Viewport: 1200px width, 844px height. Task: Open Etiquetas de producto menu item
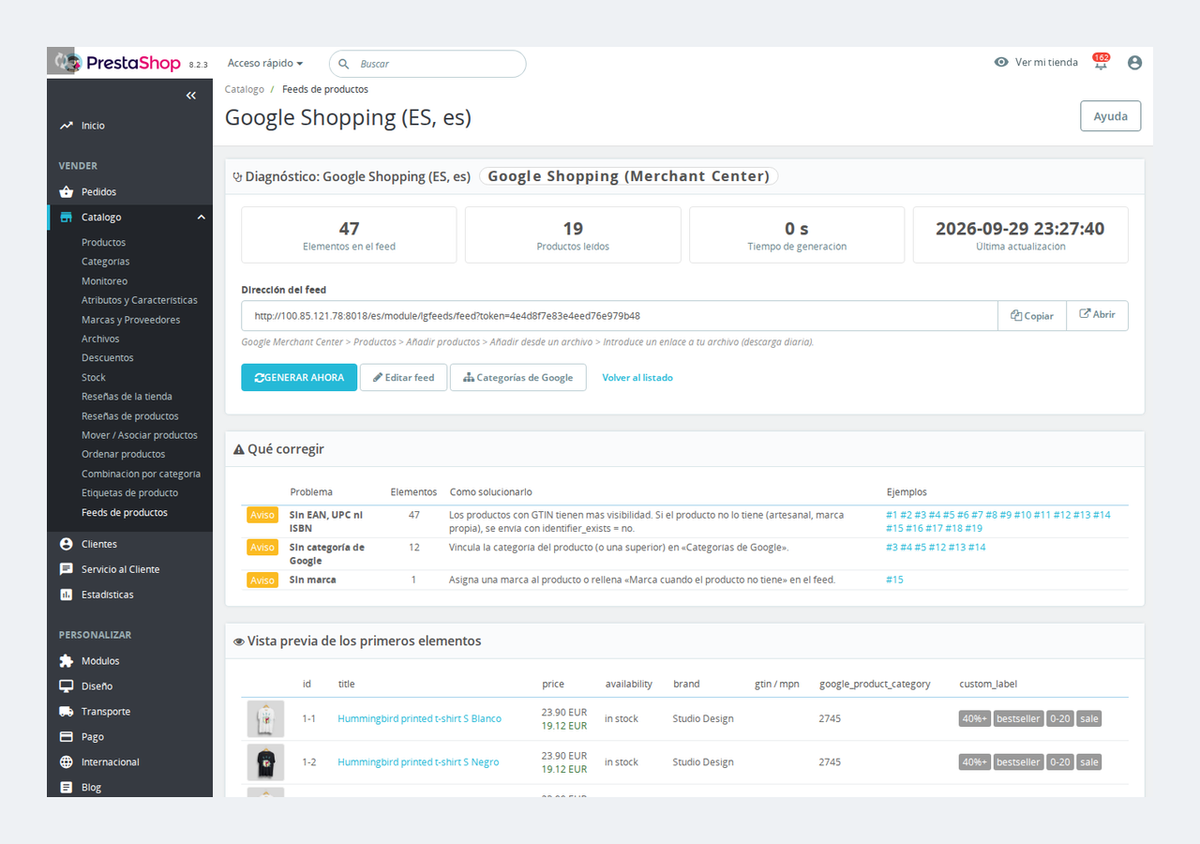tap(130, 492)
